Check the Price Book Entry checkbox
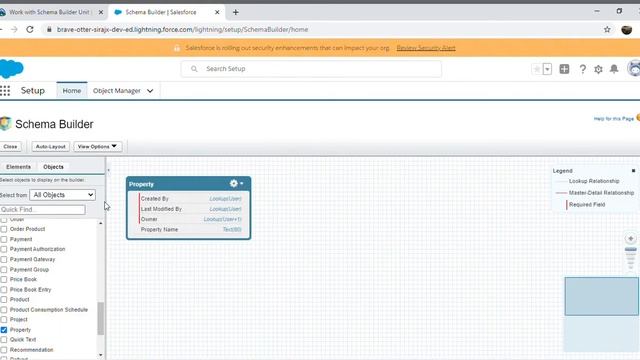640x360 pixels. coord(4,289)
